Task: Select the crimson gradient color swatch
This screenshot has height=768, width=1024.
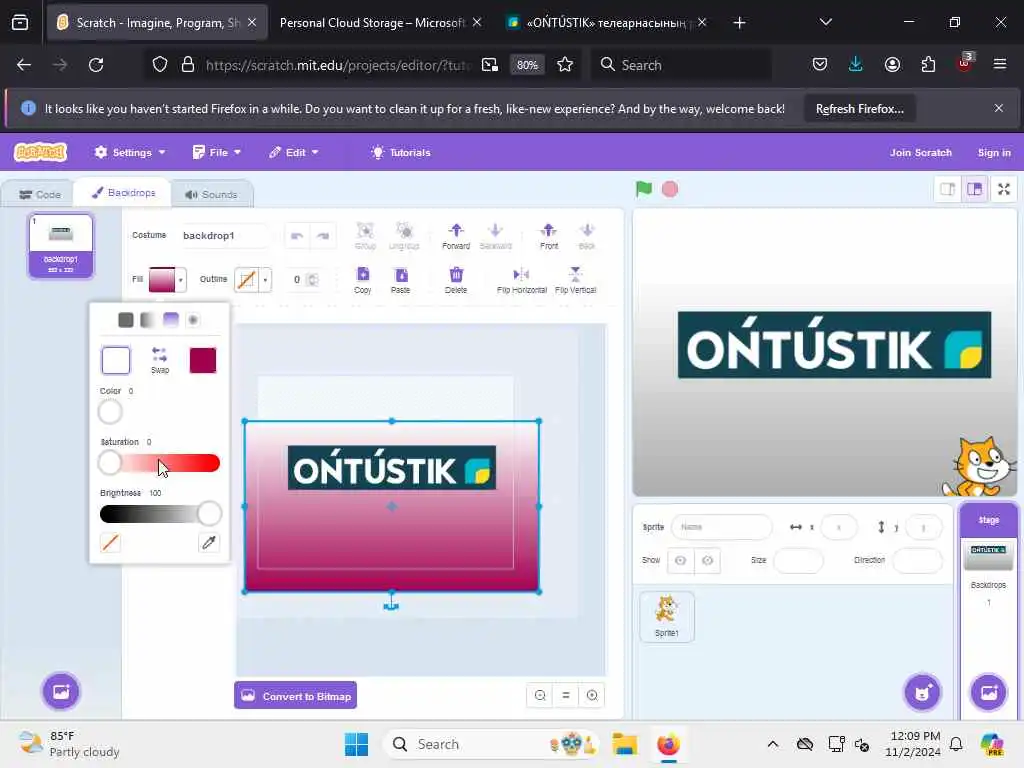Action: pyautogui.click(x=202, y=360)
